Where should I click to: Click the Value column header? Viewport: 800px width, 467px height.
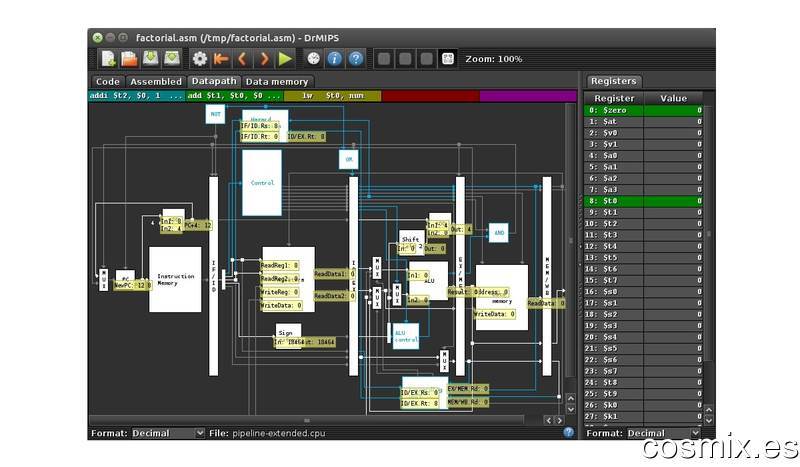673,98
